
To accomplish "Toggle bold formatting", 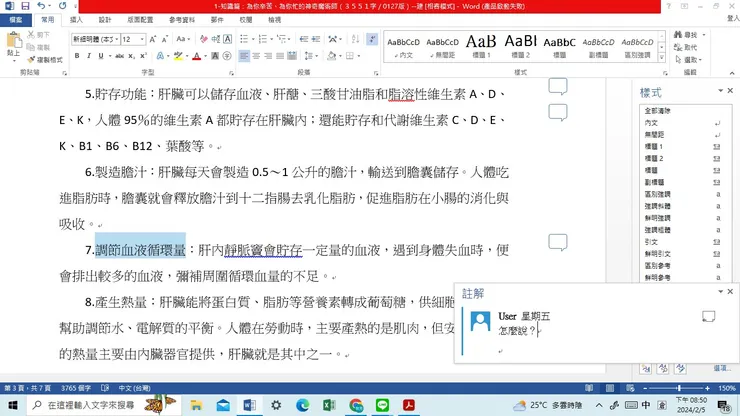I will click(x=77, y=56).
